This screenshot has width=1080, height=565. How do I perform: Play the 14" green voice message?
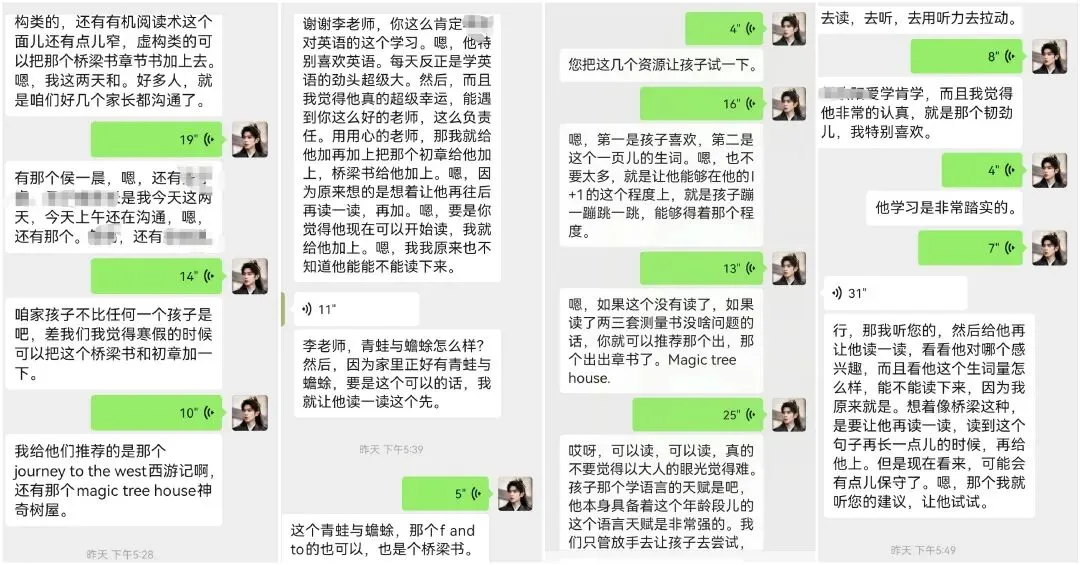(156, 276)
